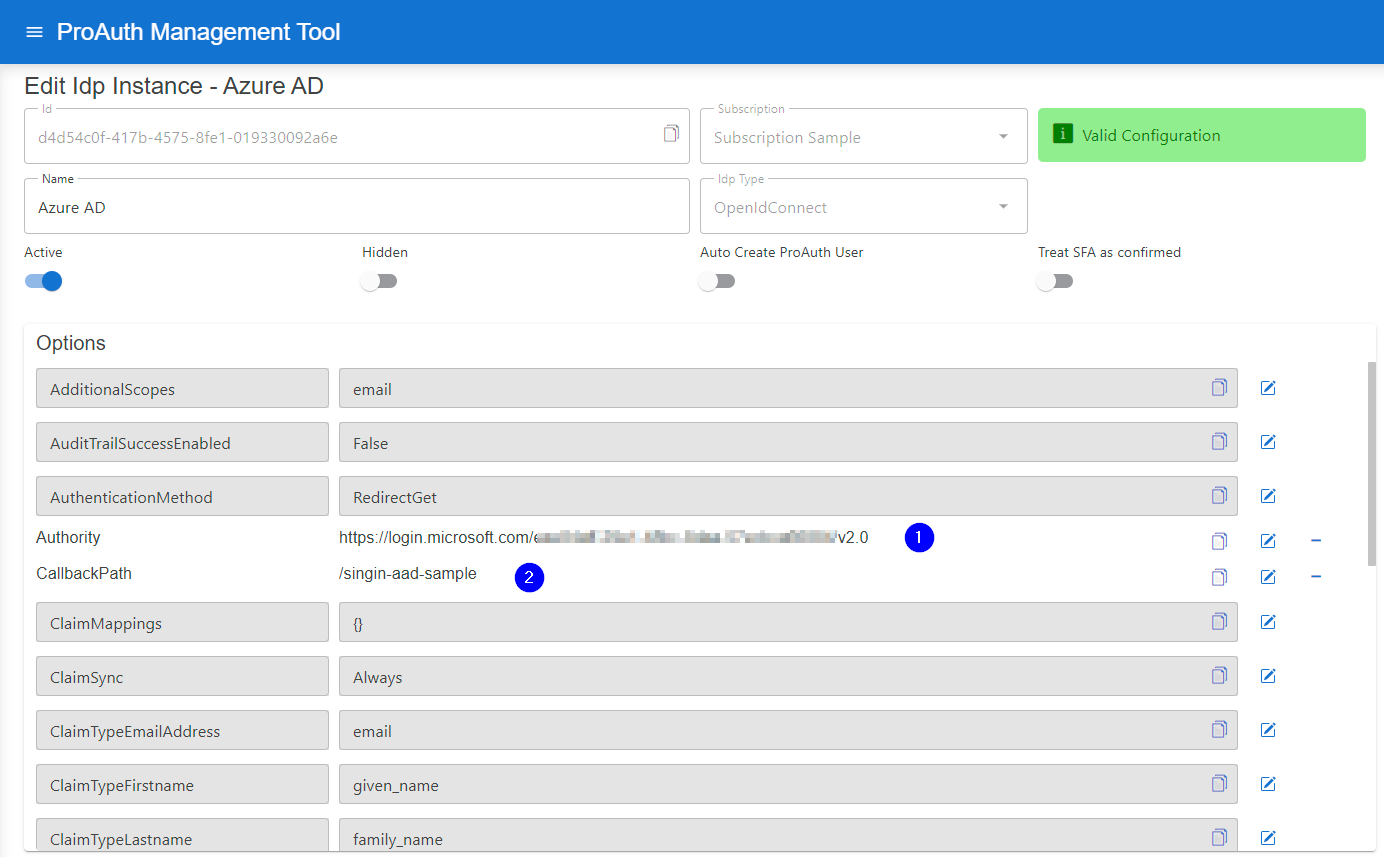
Task: Copy the Authority URL using copy icon
Action: (x=1218, y=540)
